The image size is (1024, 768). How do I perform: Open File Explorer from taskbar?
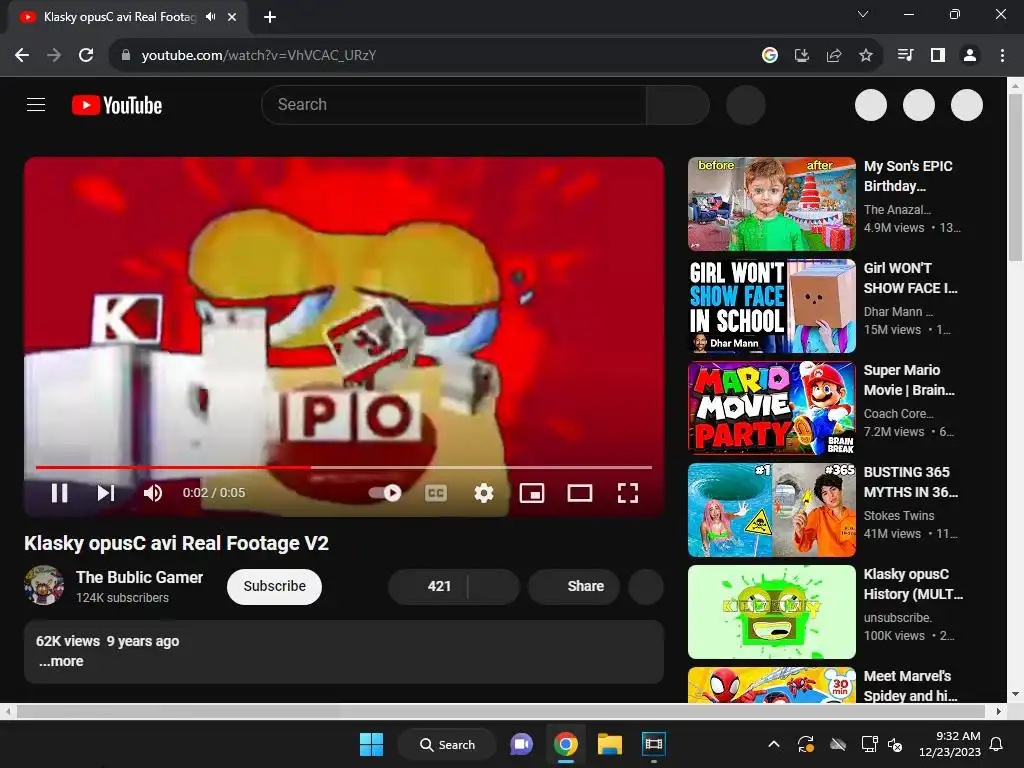[609, 744]
